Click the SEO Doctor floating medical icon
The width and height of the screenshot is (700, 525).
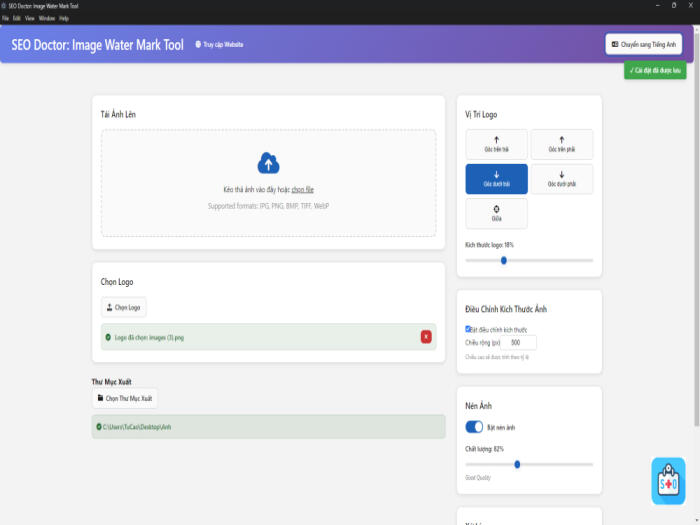668,482
